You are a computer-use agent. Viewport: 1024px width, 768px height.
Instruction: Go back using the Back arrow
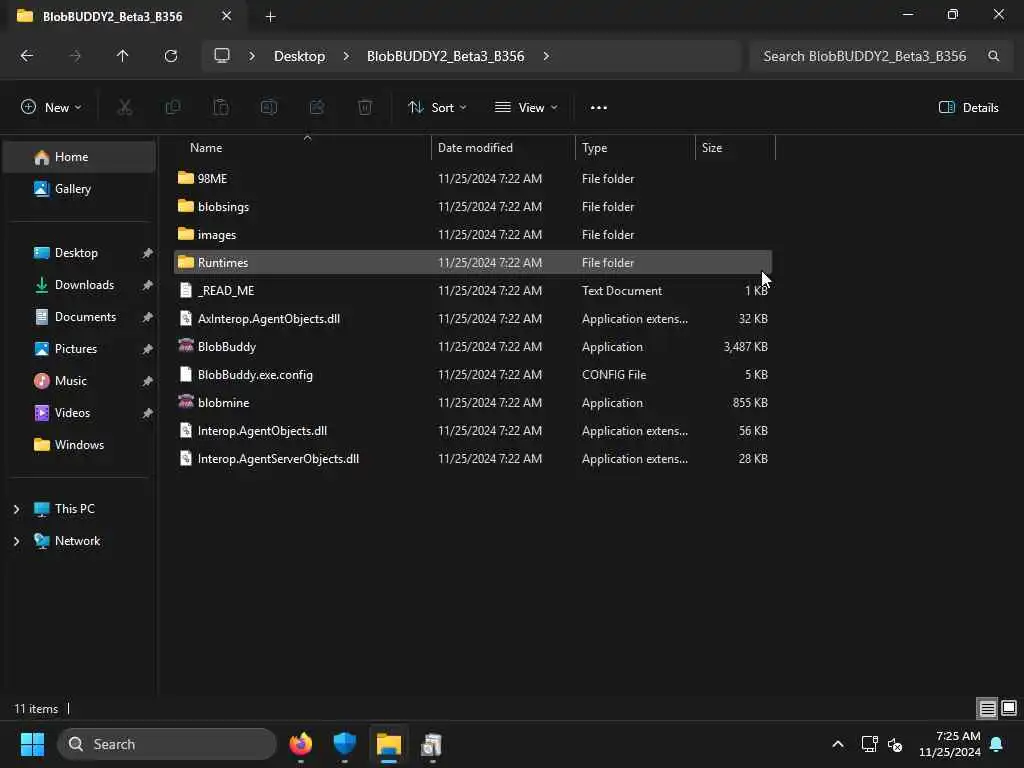pos(27,56)
